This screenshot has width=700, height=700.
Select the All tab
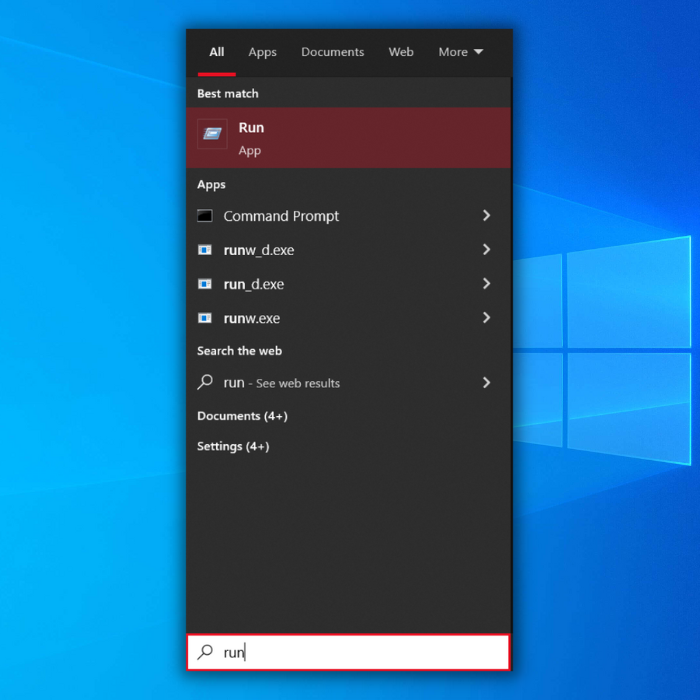tap(217, 52)
